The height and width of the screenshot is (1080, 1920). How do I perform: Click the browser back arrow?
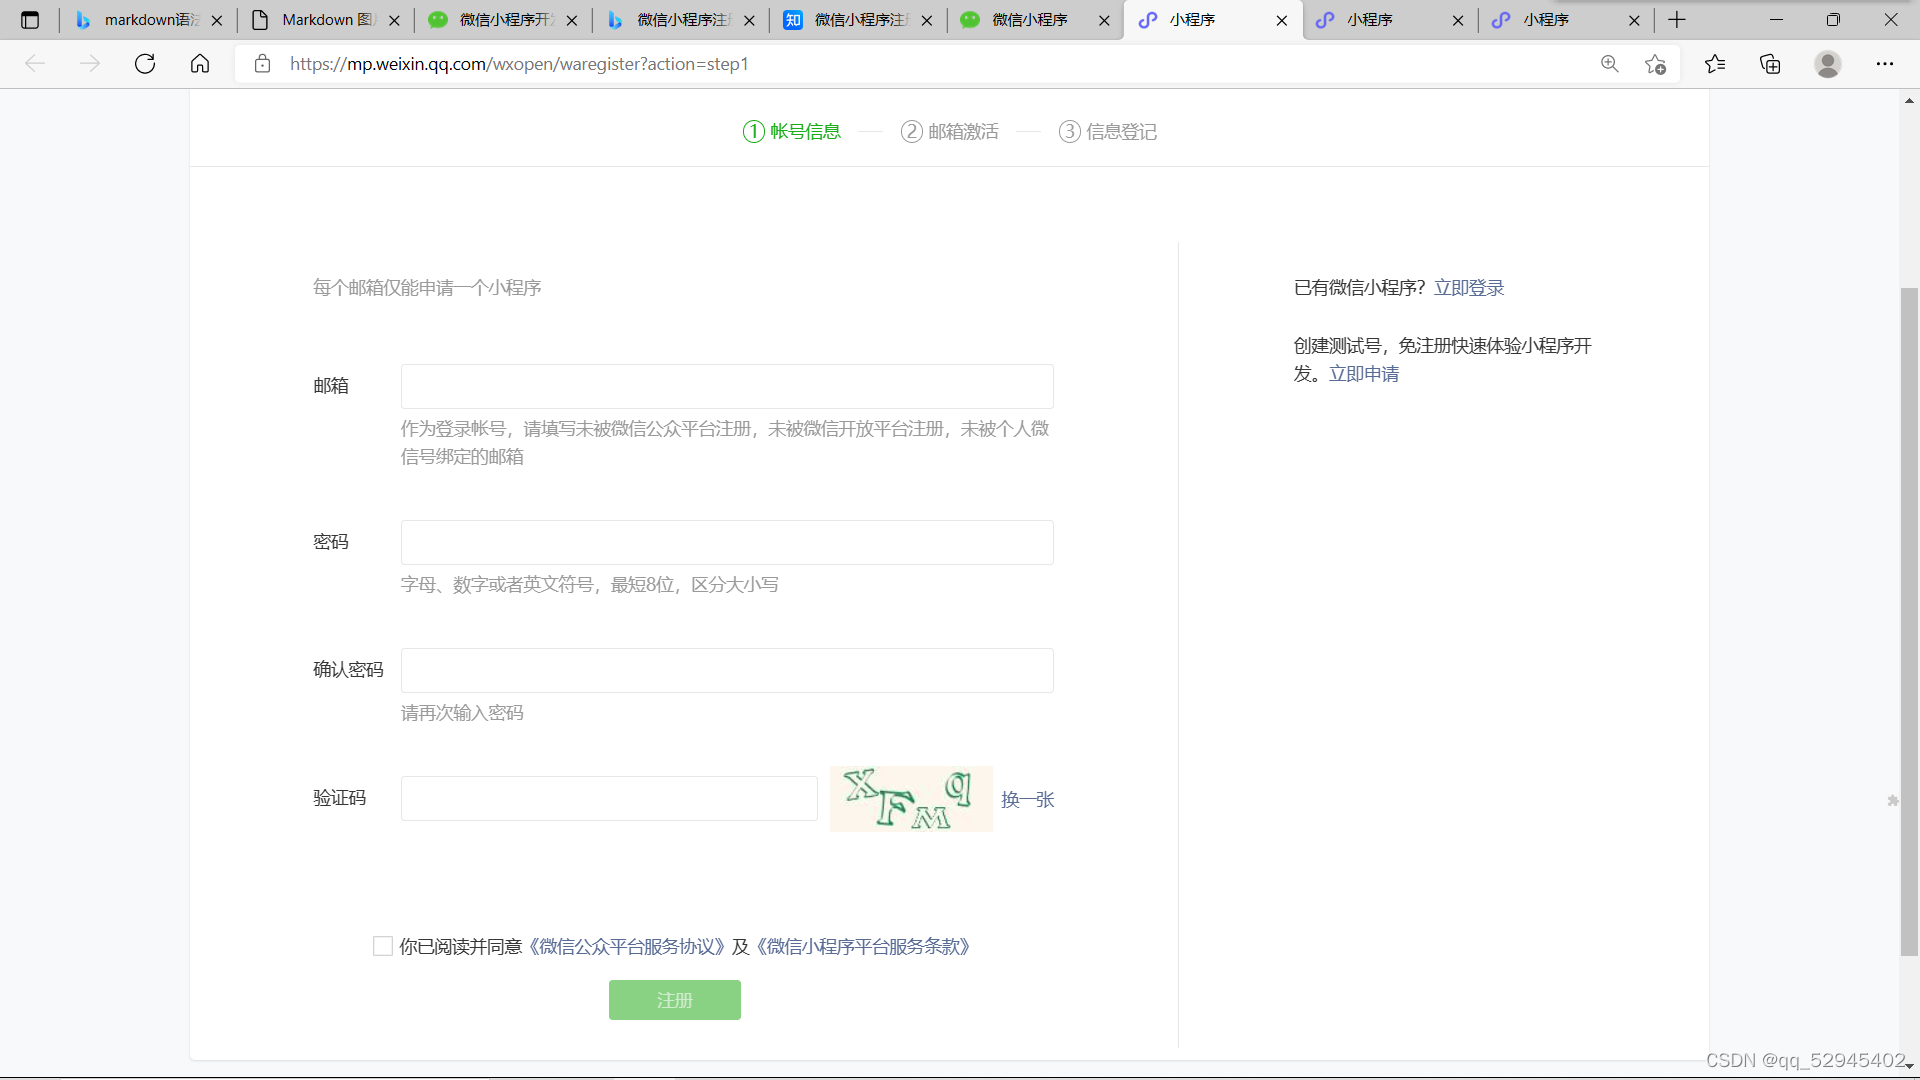35,64
